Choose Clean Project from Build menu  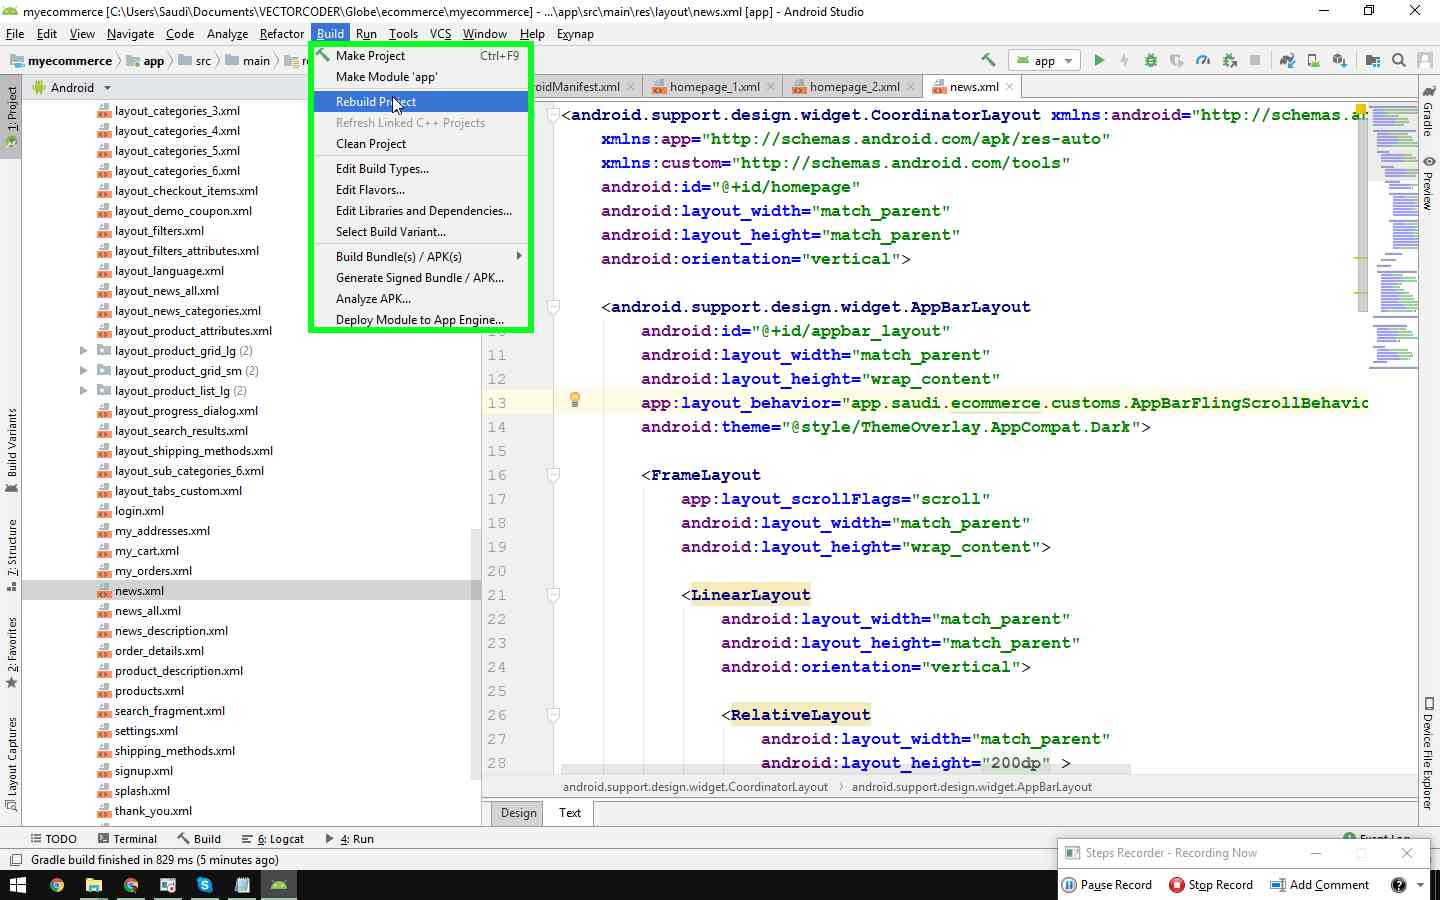(420, 144)
